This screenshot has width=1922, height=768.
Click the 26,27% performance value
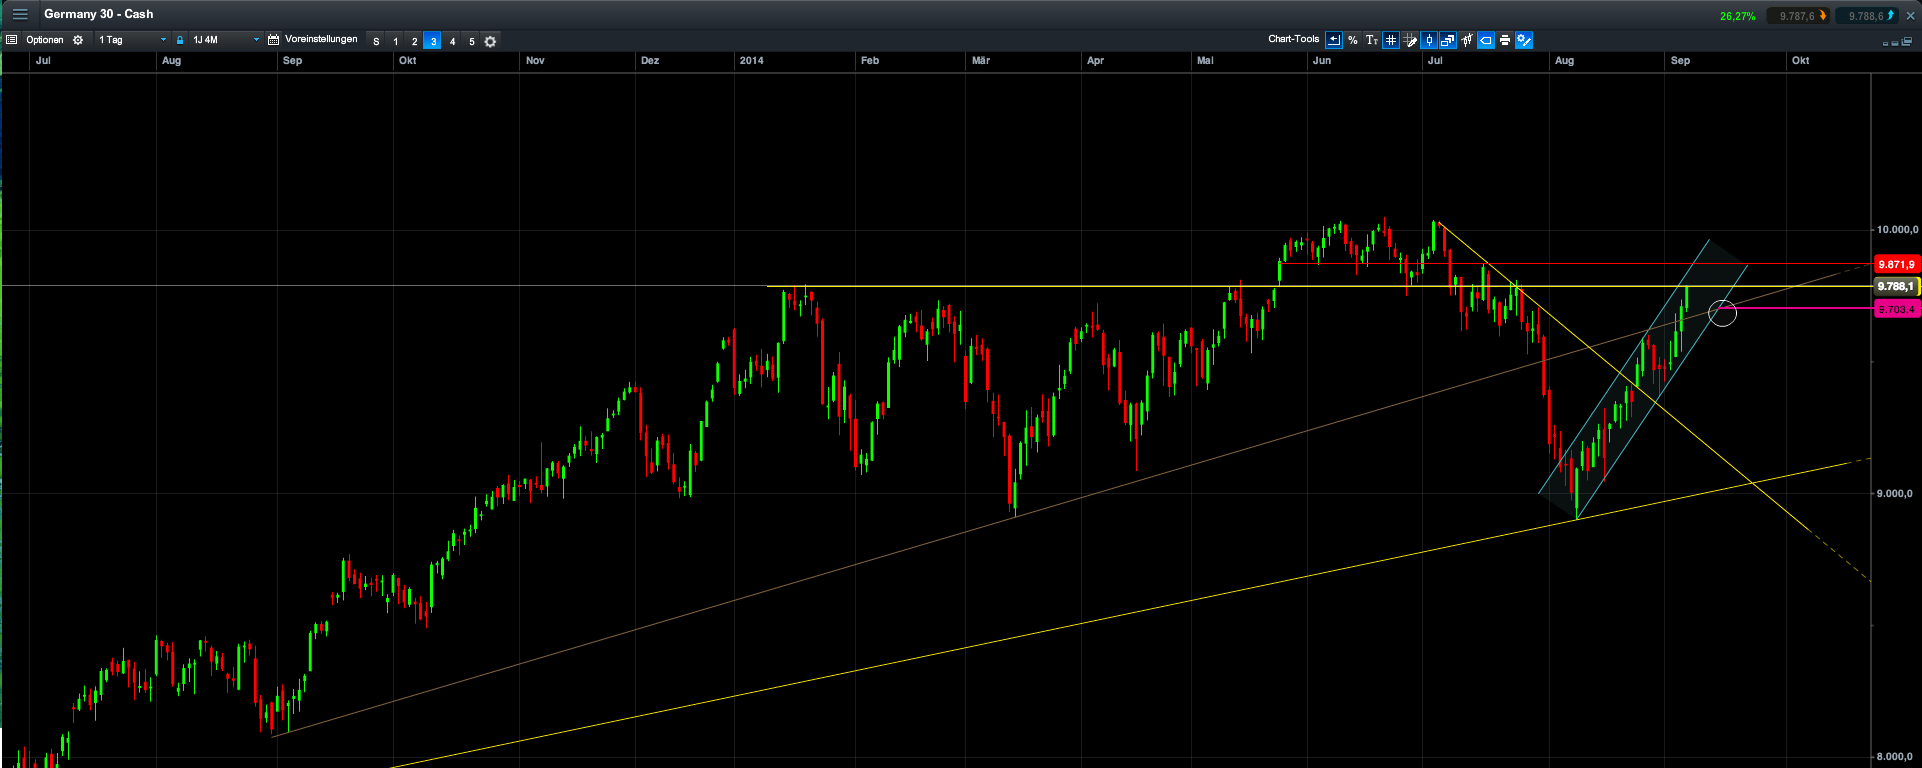(x=1738, y=16)
